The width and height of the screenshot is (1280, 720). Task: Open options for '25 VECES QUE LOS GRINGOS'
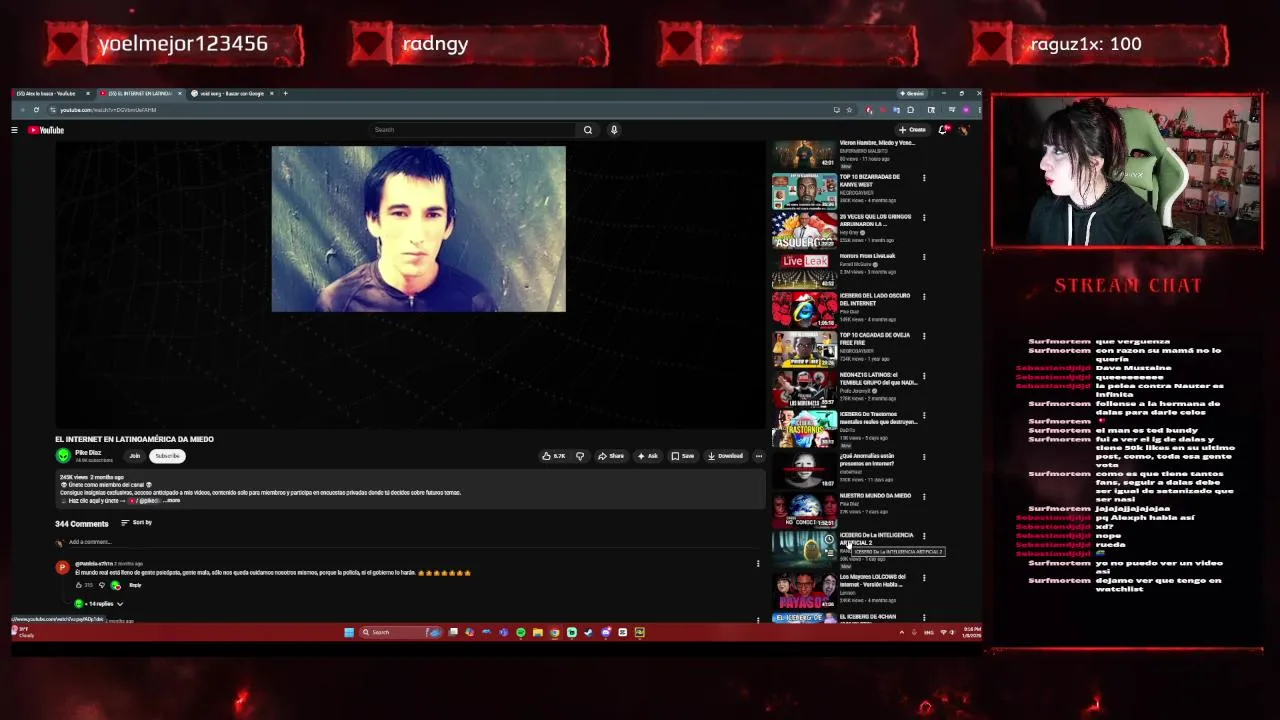924,218
